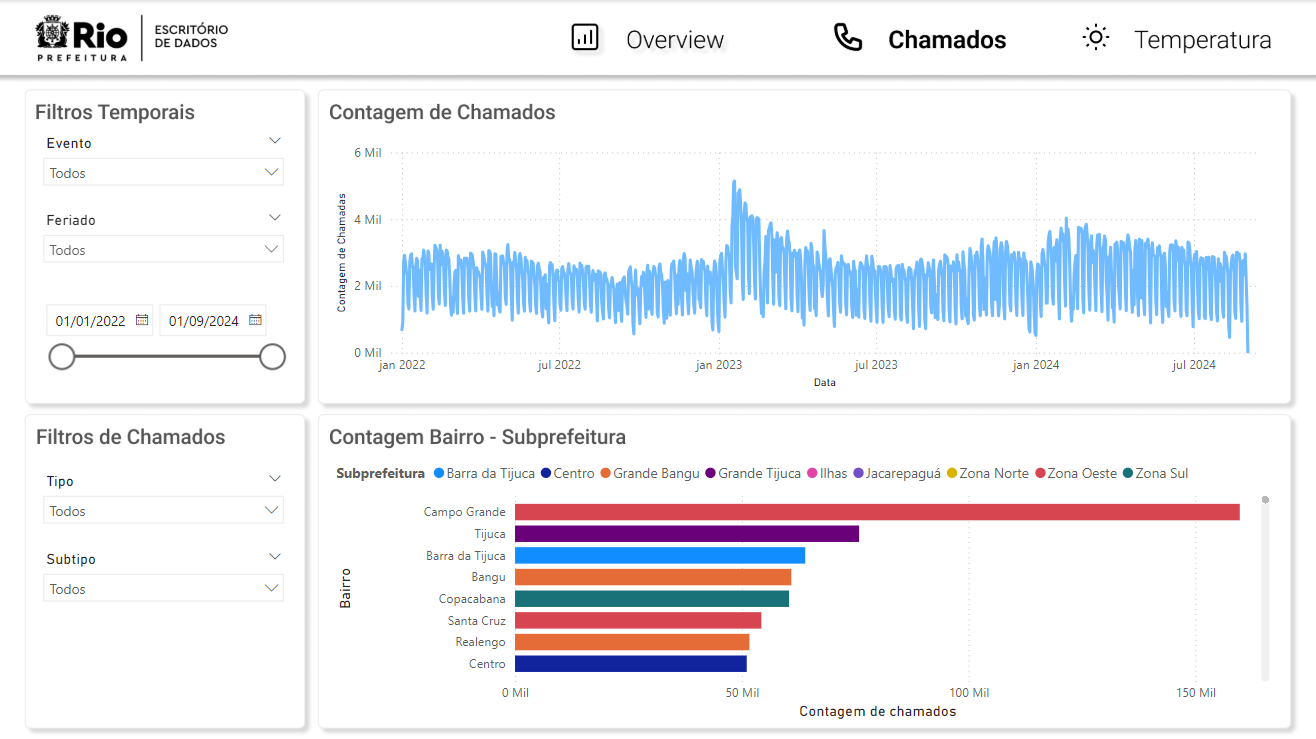Go to the Overview page
Image resolution: width=1316 pixels, height=739 pixels.
click(675, 40)
